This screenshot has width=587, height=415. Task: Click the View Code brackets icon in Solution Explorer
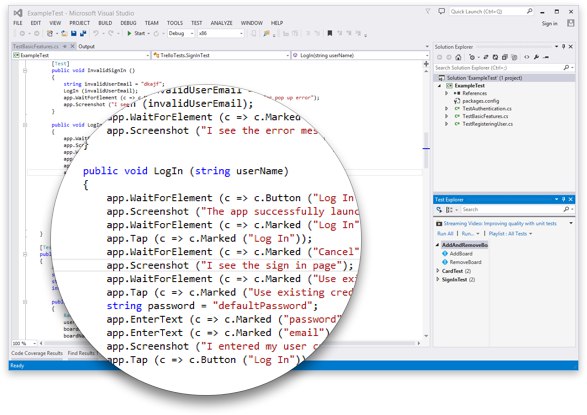527,57
